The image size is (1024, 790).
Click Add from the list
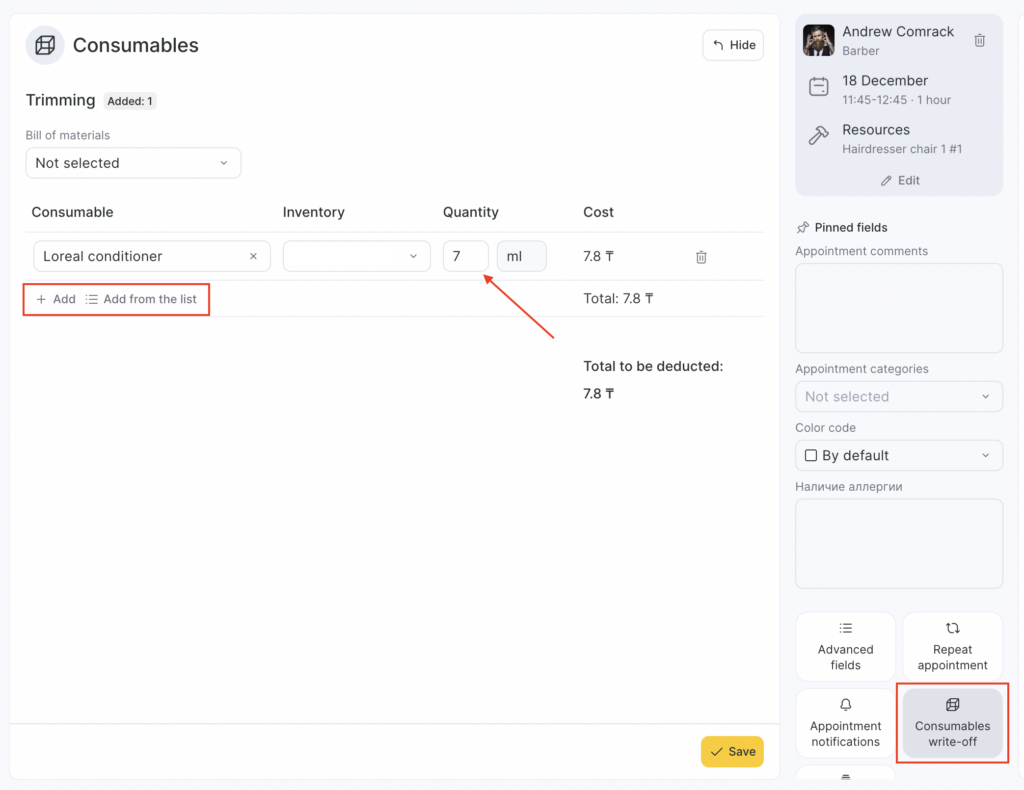point(141,299)
